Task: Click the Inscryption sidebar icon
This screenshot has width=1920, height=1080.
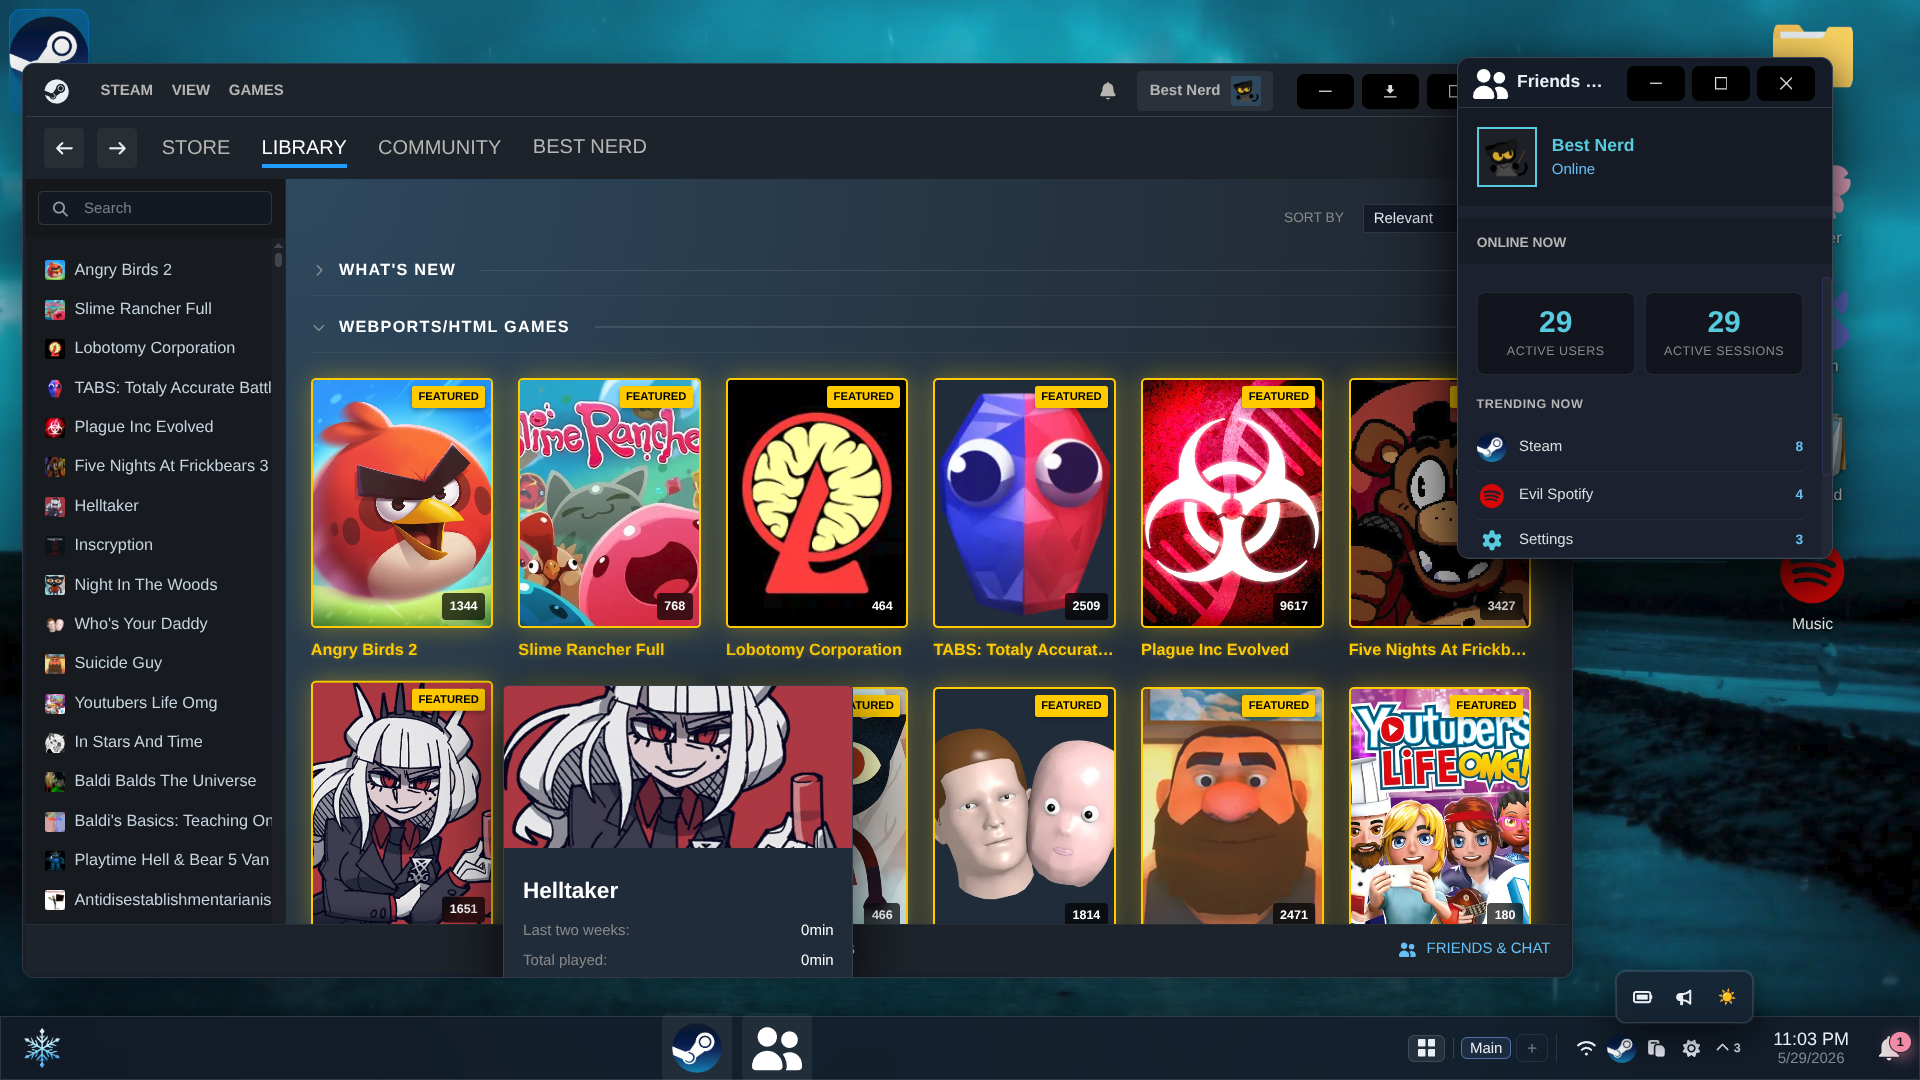Action: 55,545
